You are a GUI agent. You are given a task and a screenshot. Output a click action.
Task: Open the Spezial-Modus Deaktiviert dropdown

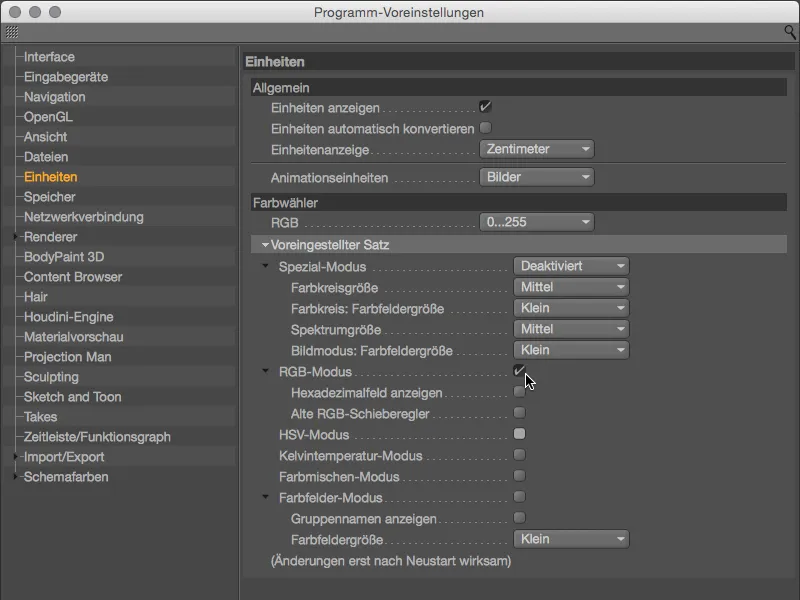tap(571, 266)
